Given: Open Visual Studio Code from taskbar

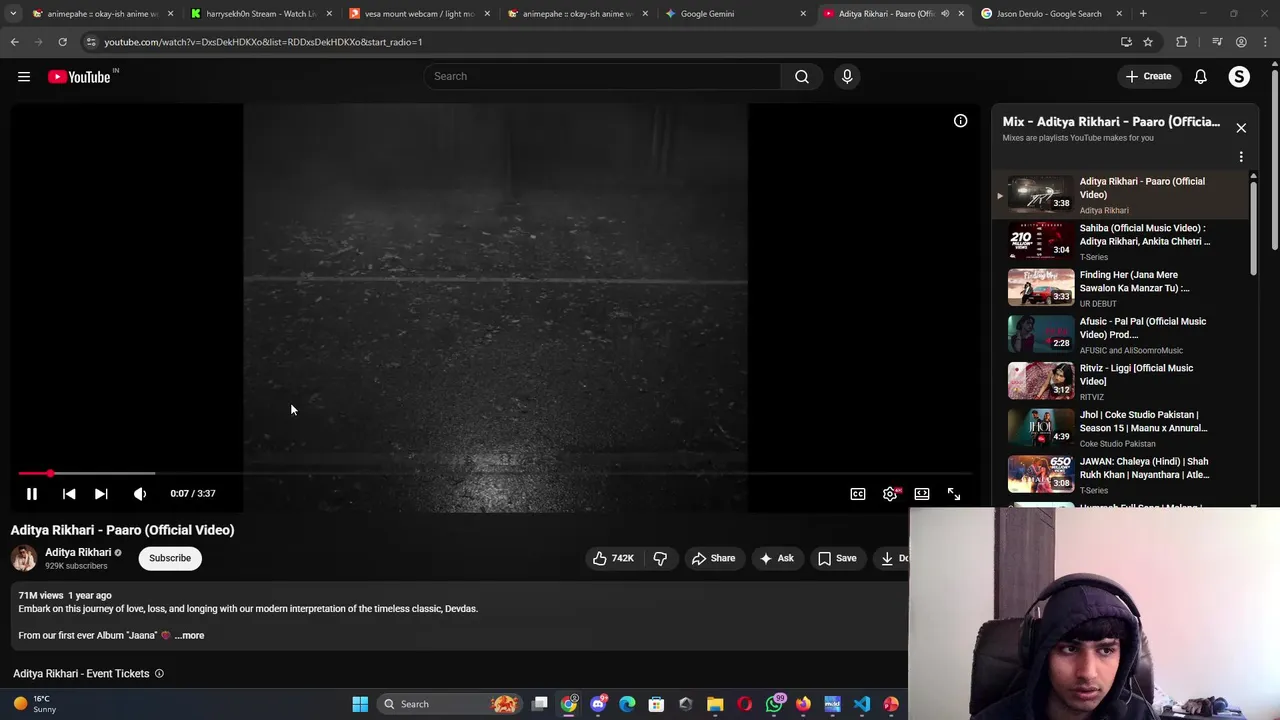Looking at the screenshot, I should click(x=862, y=704).
